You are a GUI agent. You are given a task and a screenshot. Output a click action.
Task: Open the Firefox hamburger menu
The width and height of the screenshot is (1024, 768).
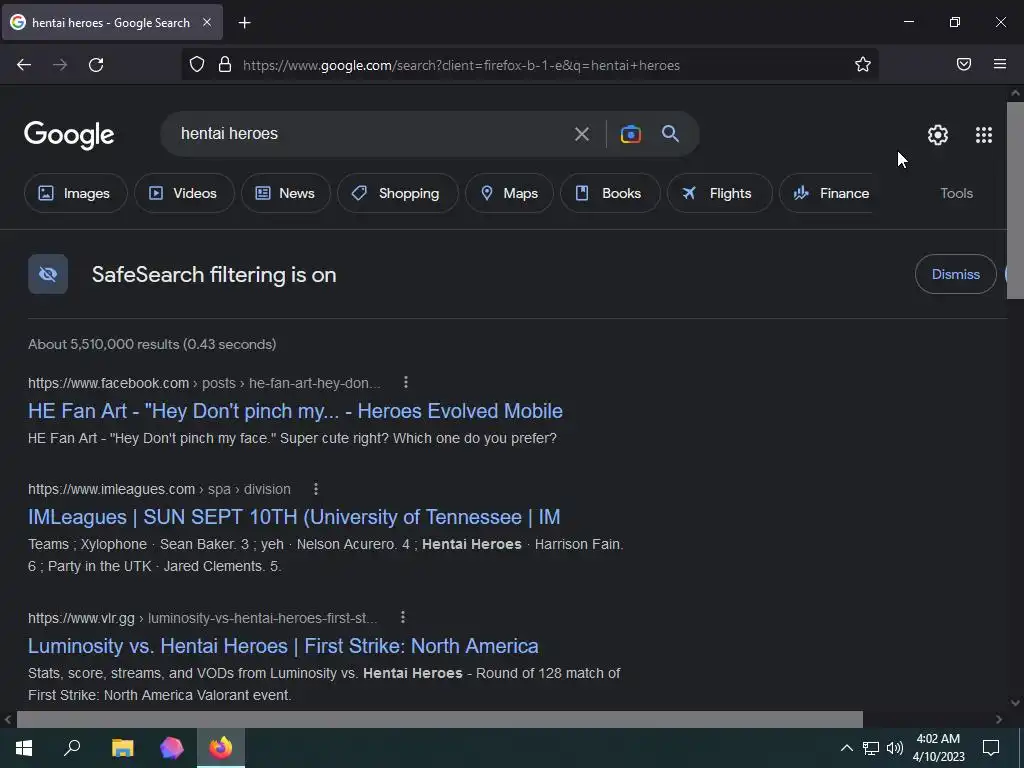pos(1000,64)
